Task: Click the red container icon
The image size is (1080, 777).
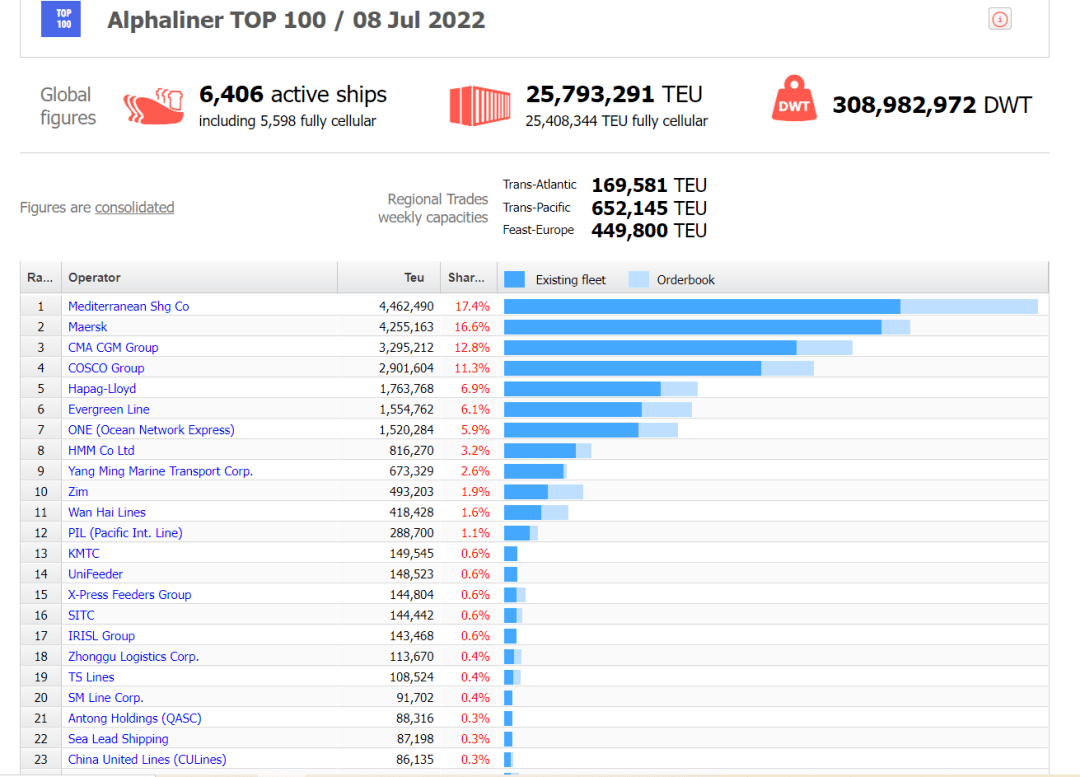Action: [x=473, y=106]
